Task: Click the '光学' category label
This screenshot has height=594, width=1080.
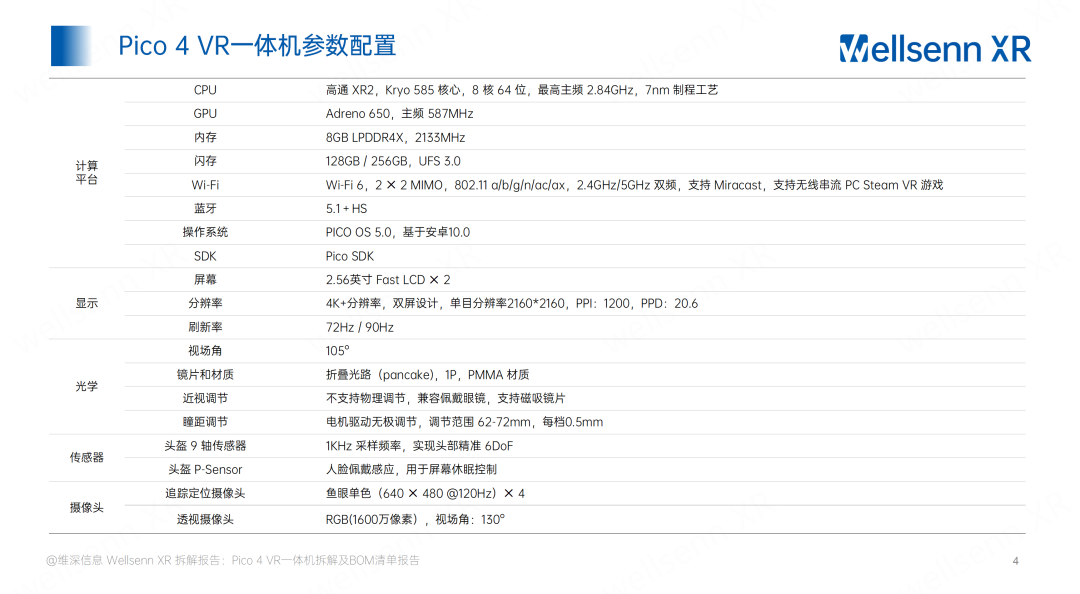Action: tap(87, 387)
